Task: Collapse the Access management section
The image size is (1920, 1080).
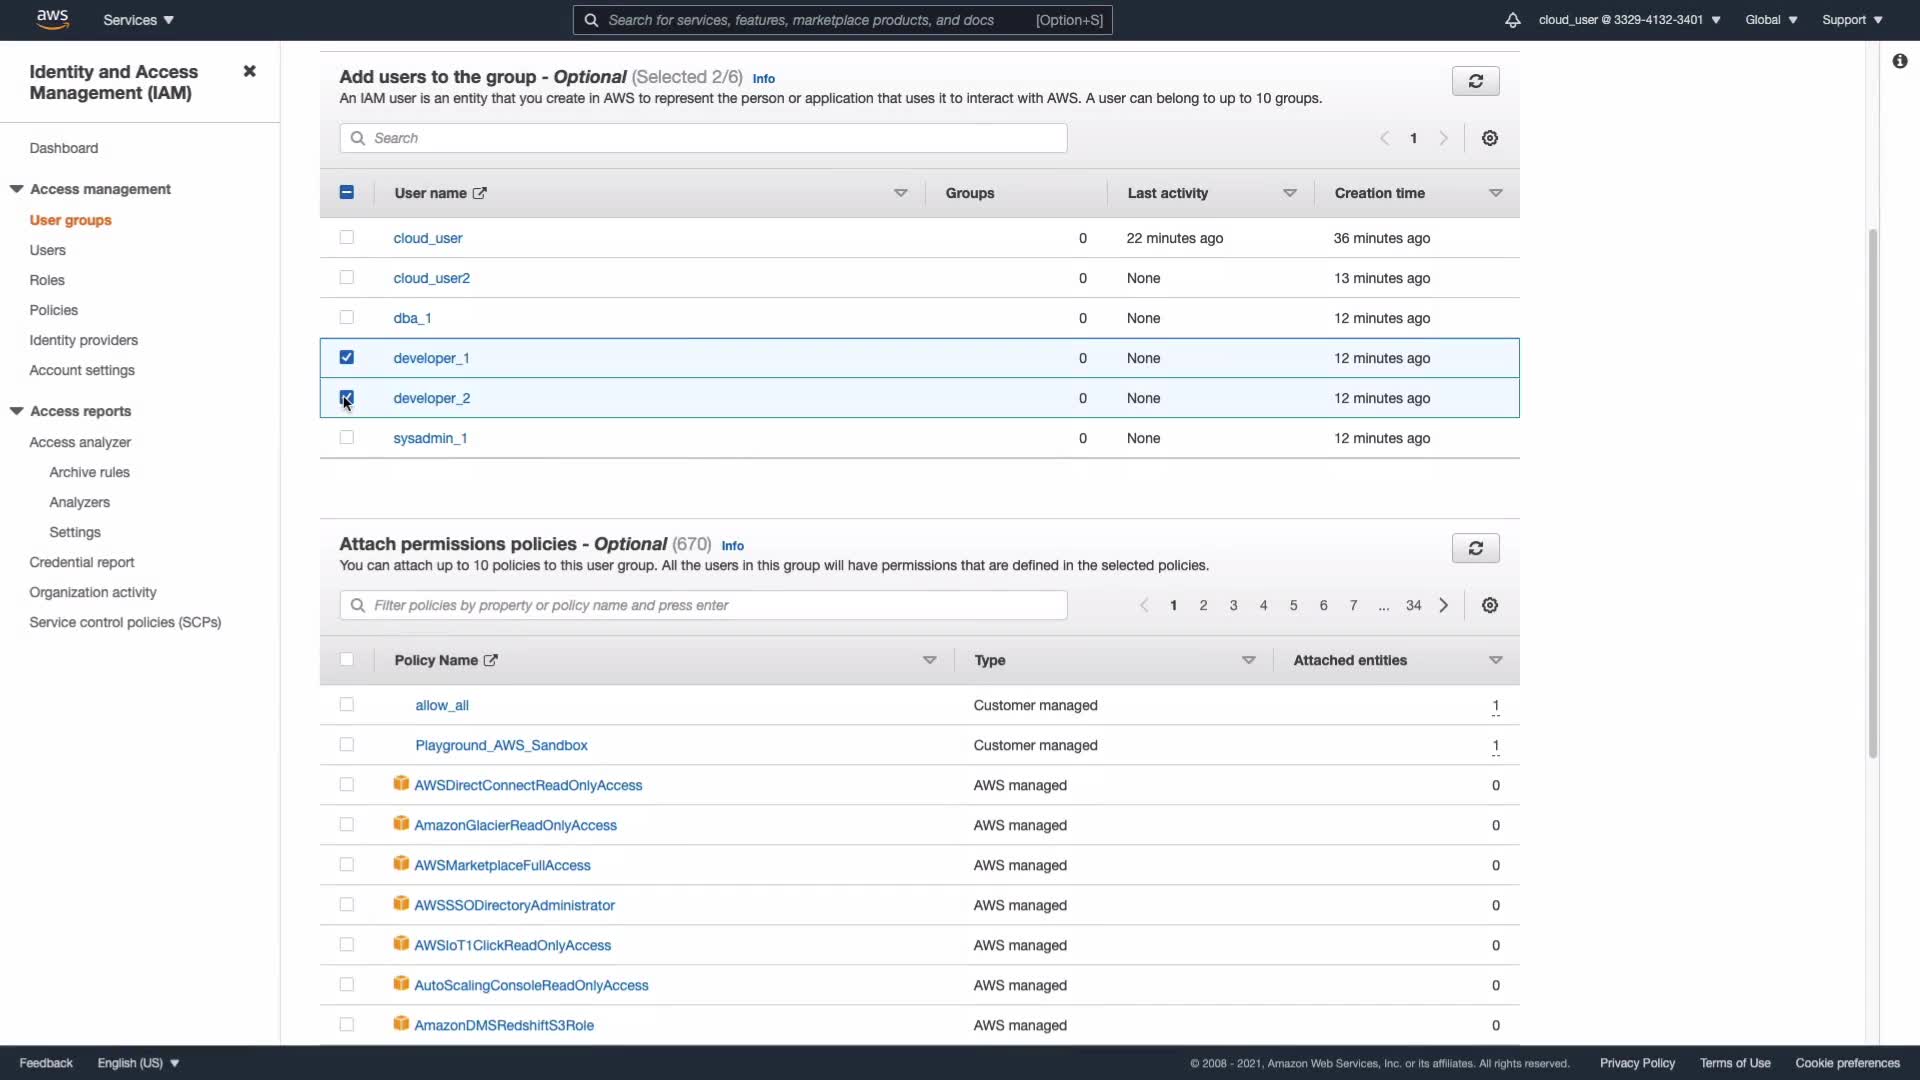Action: click(17, 189)
